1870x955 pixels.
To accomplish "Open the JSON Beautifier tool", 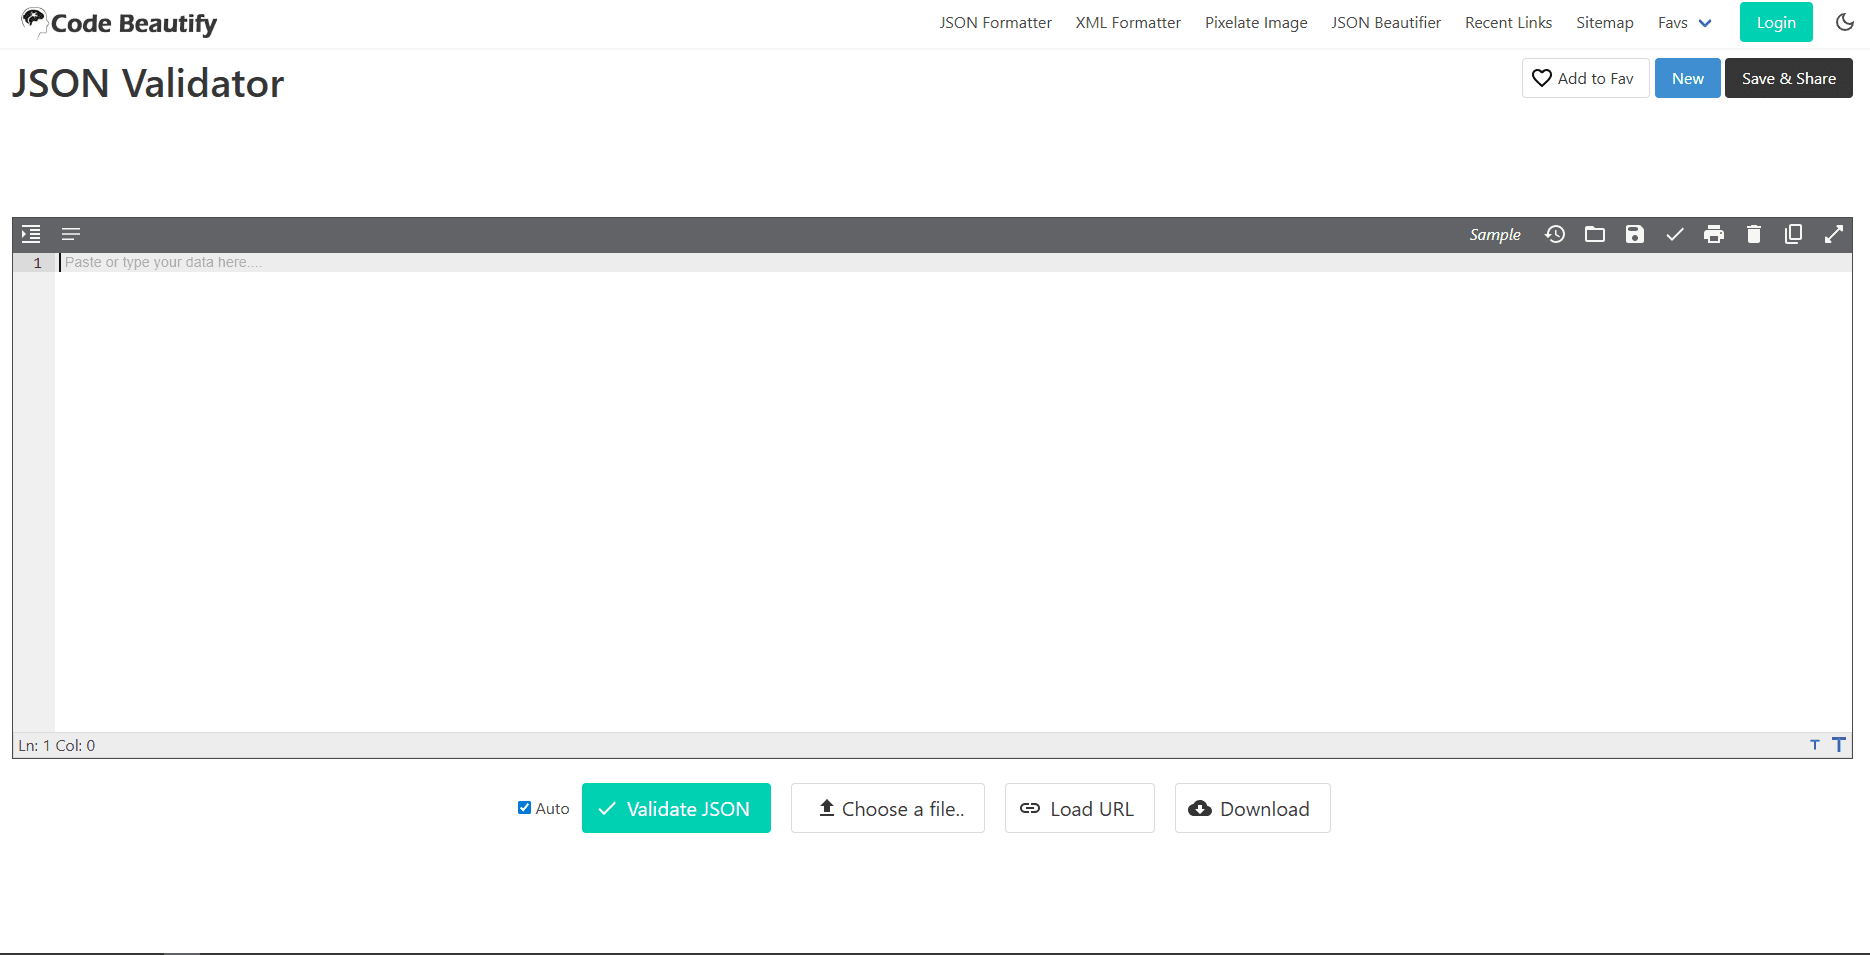I will click(1386, 22).
